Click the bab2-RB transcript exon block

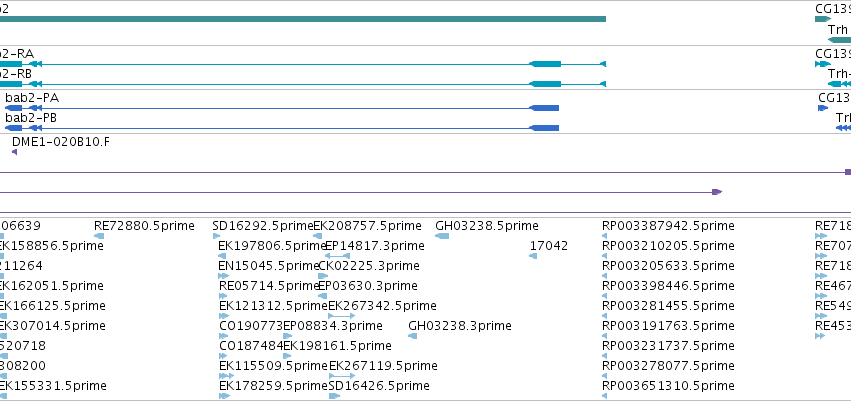click(544, 84)
